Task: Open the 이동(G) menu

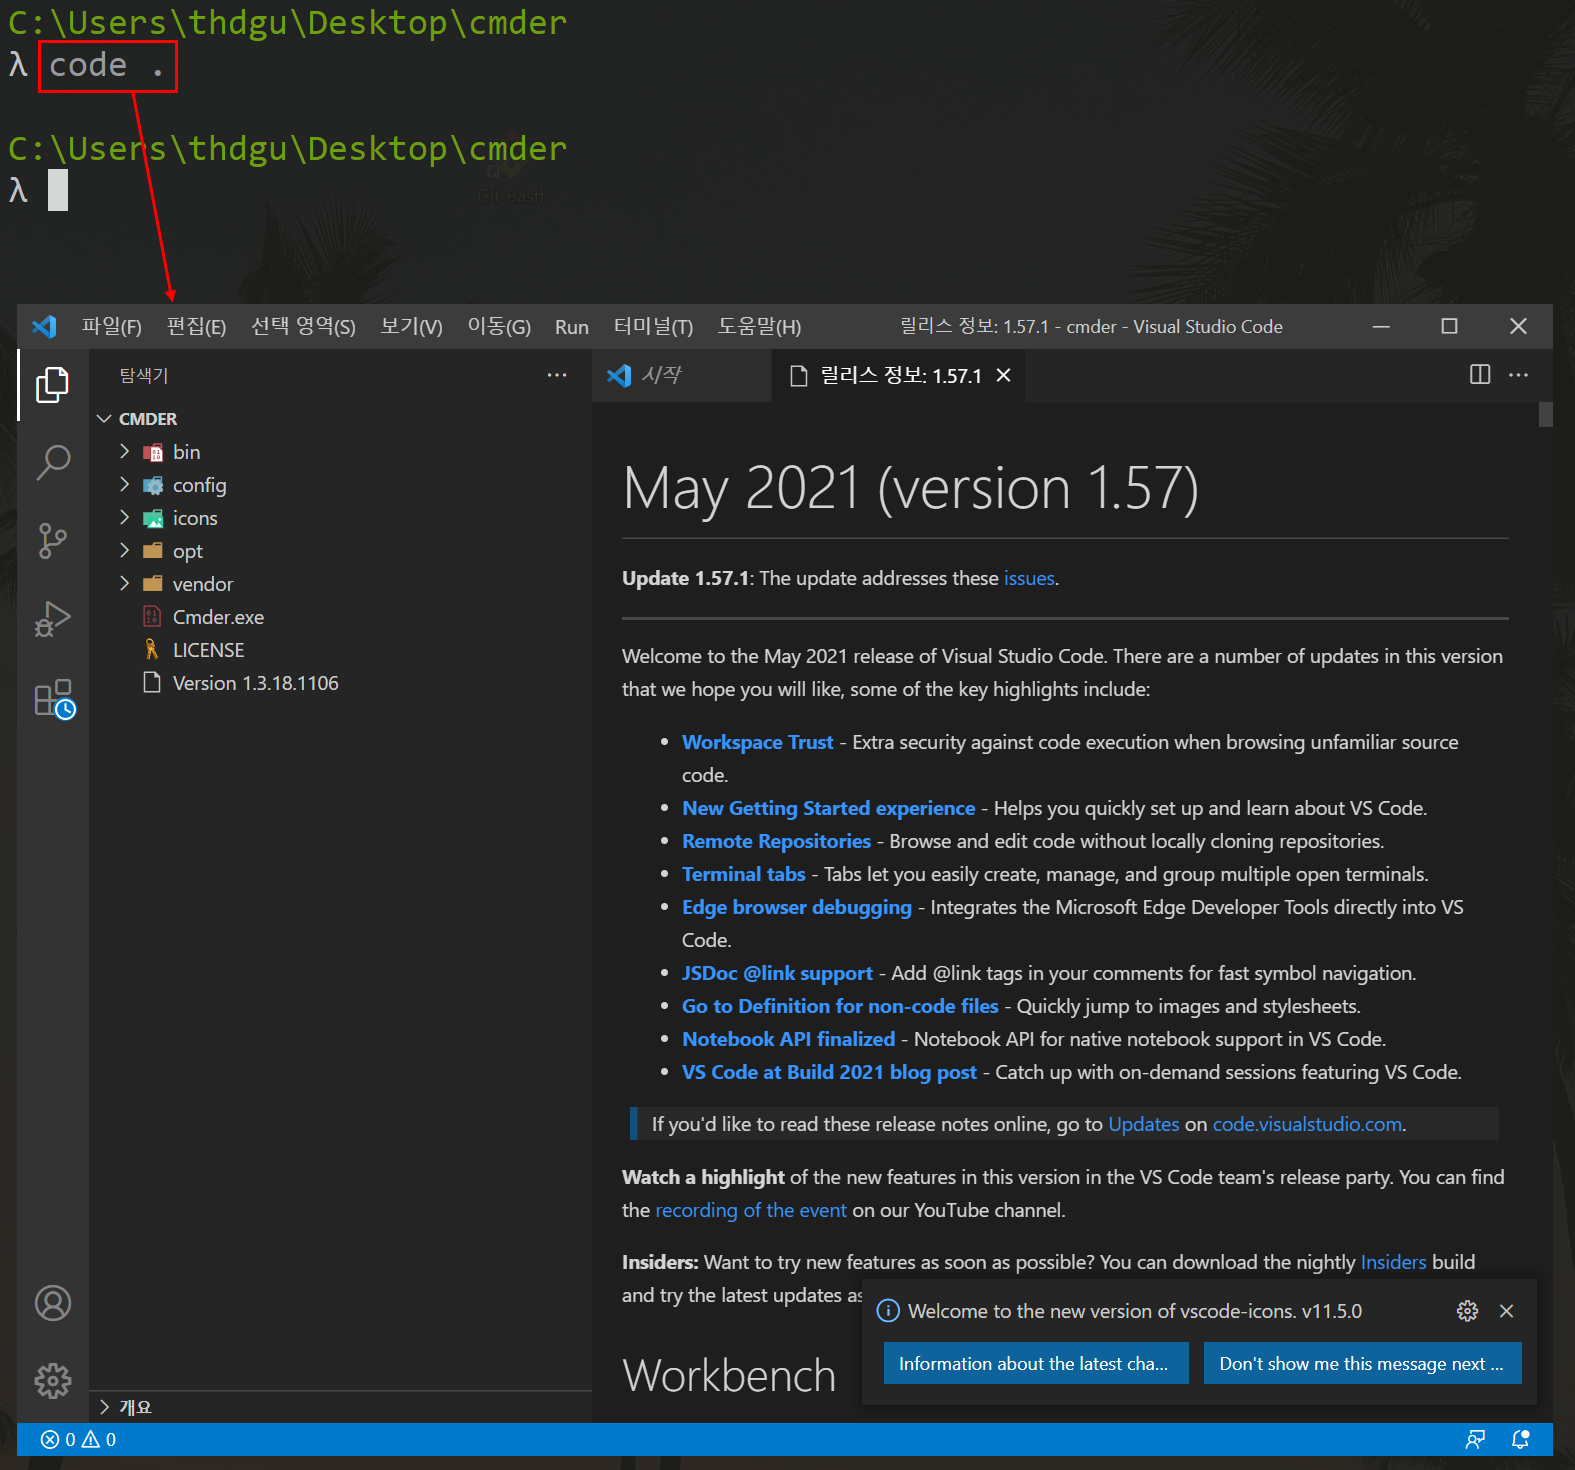Action: click(x=499, y=327)
